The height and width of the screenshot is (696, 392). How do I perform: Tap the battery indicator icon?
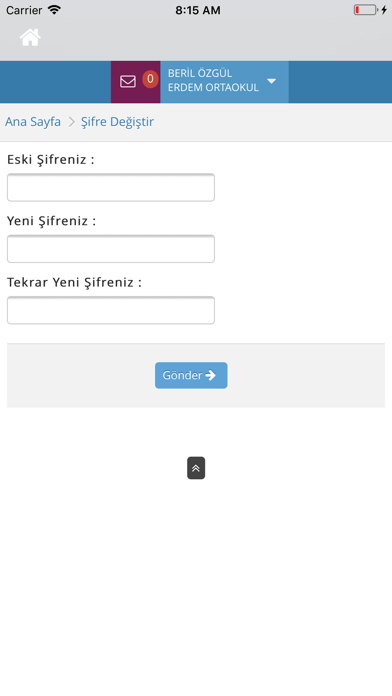(x=366, y=10)
